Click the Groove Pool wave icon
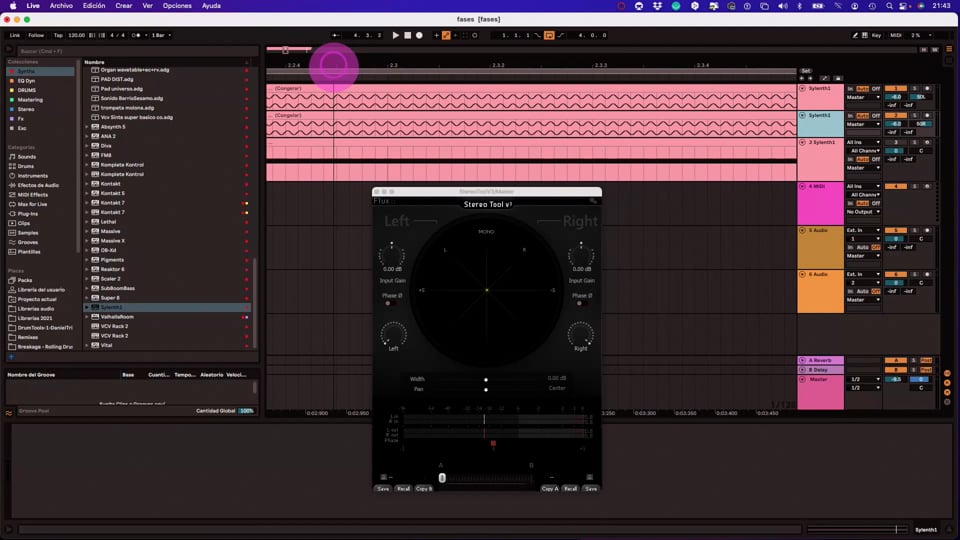 9,413
